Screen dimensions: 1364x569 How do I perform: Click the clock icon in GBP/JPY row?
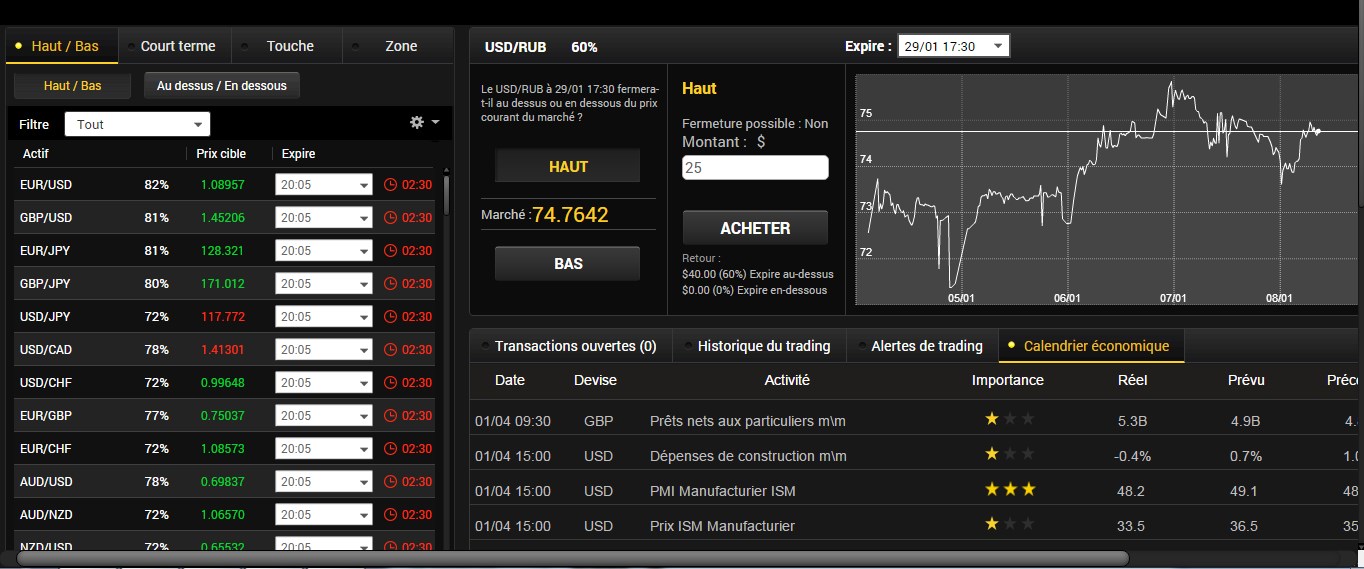[x=391, y=283]
